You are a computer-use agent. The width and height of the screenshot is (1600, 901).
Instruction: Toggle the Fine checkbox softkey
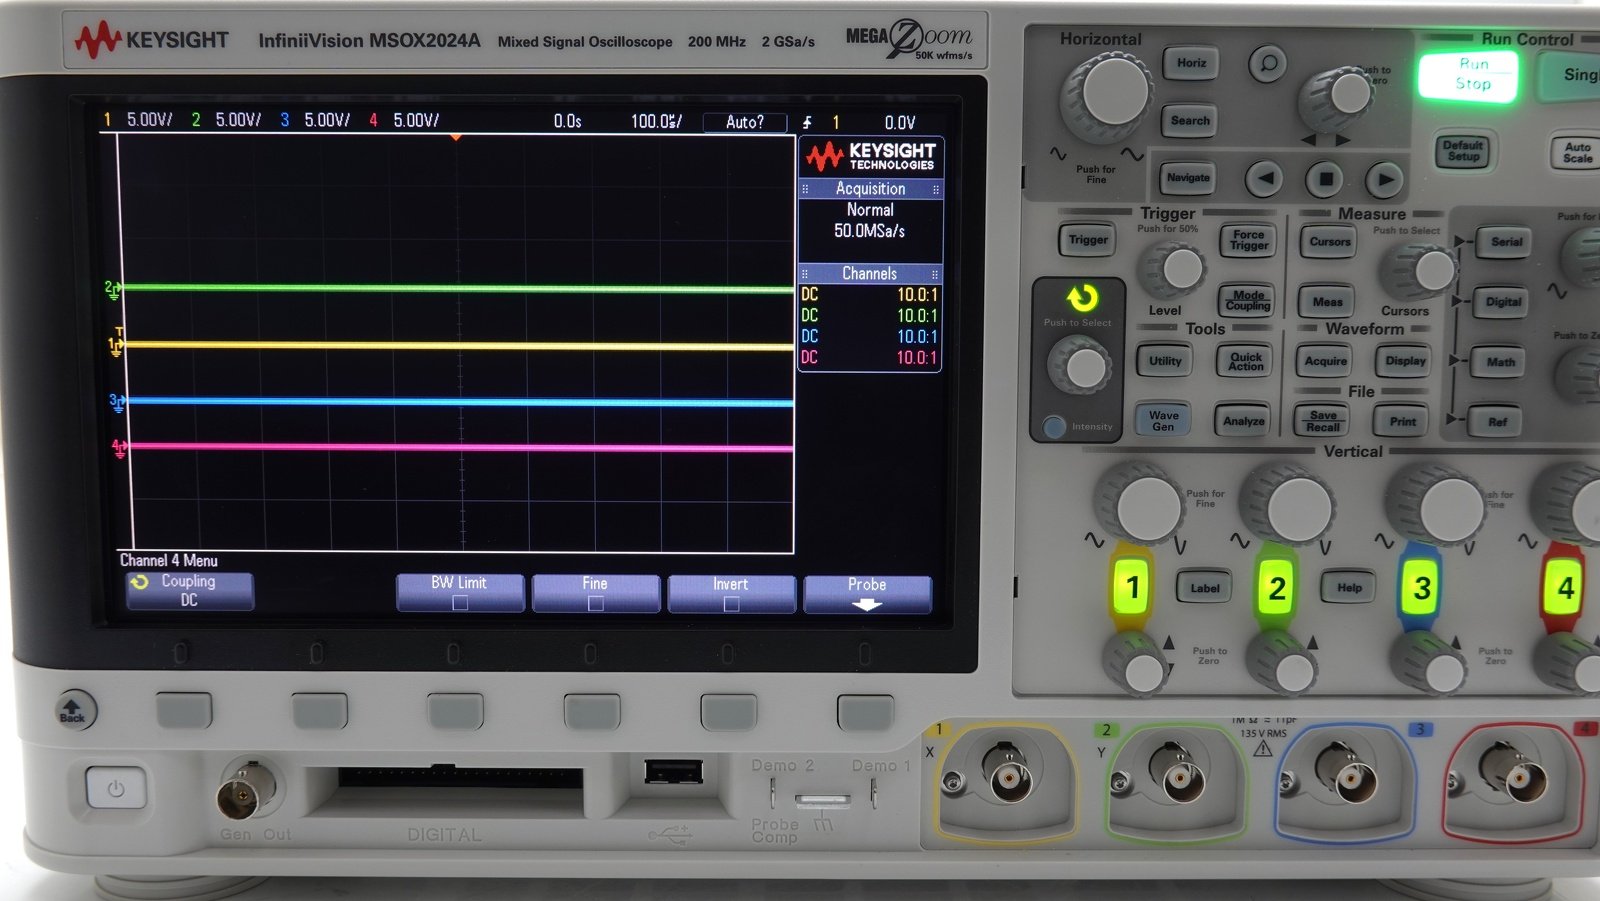(596, 593)
